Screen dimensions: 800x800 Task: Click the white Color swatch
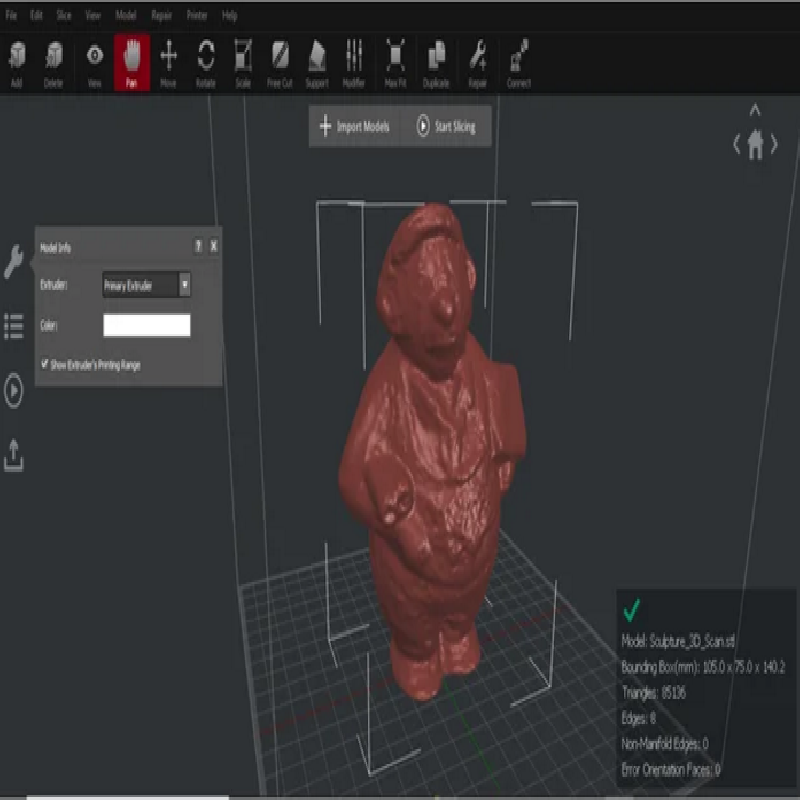click(146, 325)
